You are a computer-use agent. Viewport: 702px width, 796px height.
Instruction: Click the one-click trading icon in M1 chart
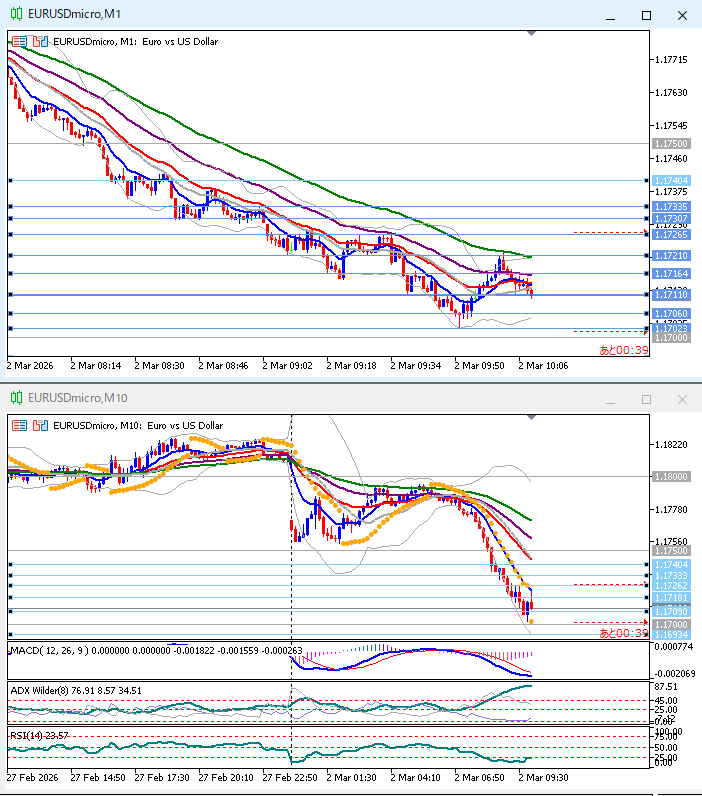40,41
